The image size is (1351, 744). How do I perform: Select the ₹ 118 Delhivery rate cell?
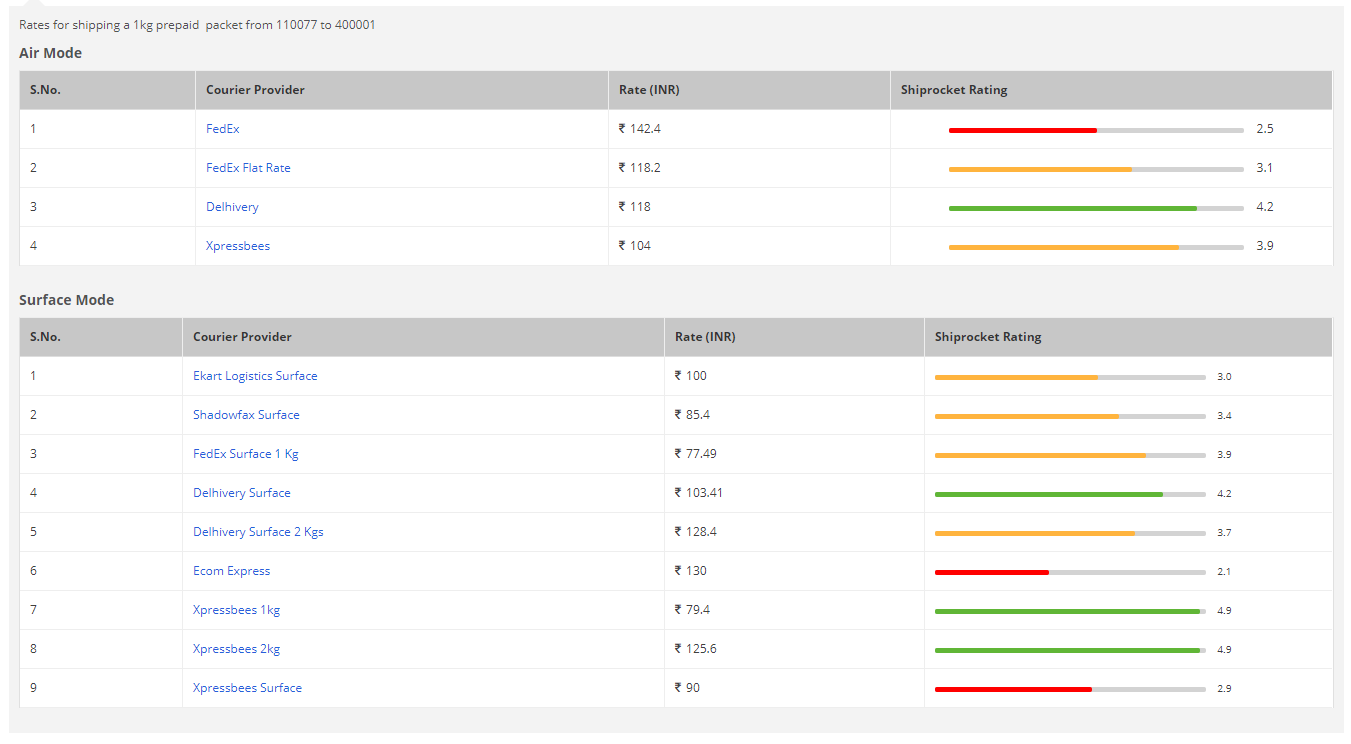[749, 207]
